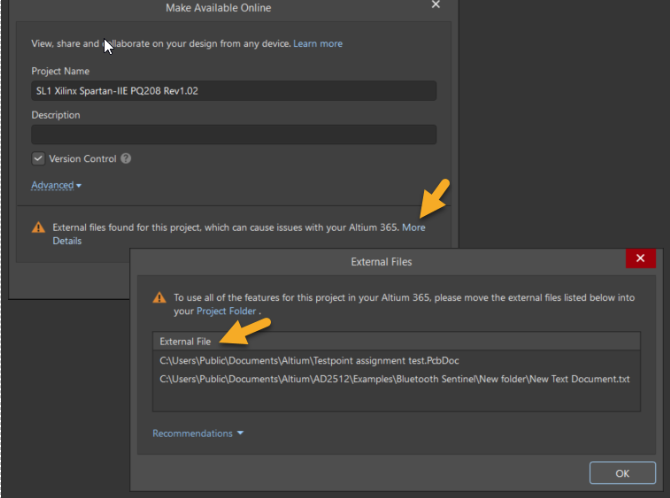The height and width of the screenshot is (498, 670).
Task: Expand the Advanced options
Action: 56,185
